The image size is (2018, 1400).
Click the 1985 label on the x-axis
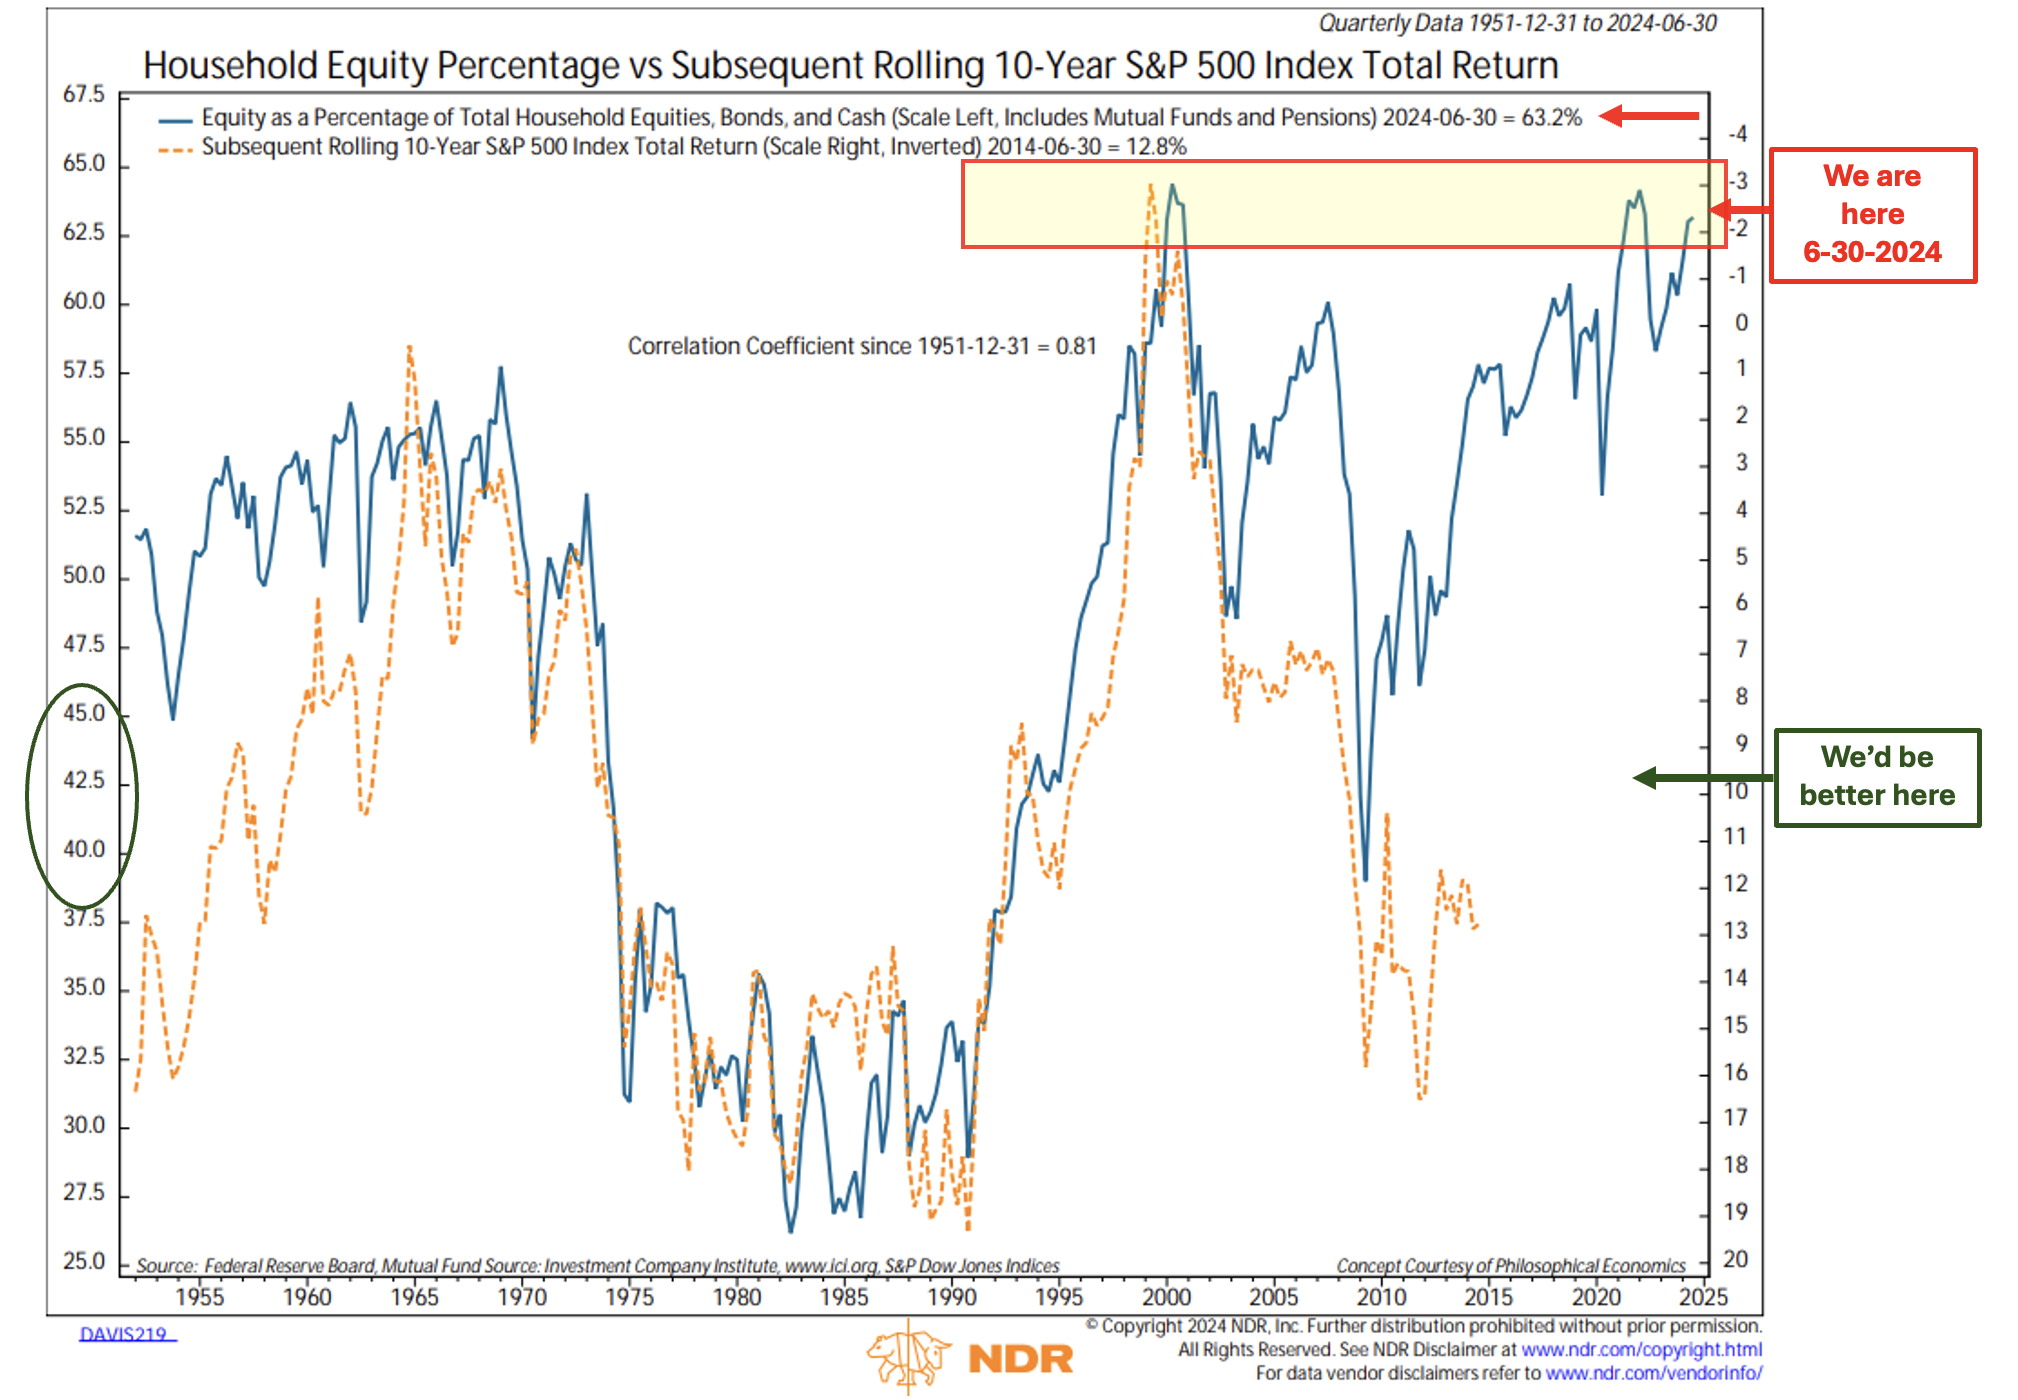[844, 1298]
